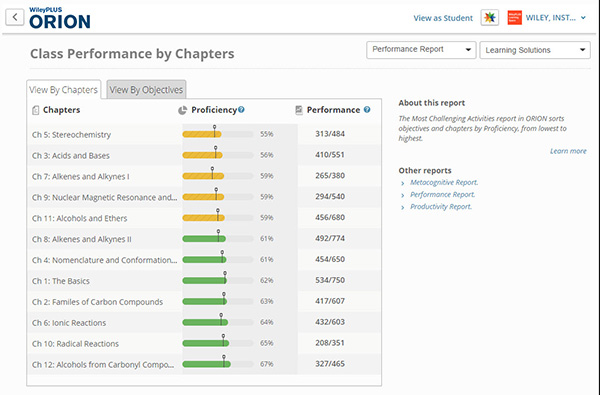Open the colorful star icon

(489, 18)
